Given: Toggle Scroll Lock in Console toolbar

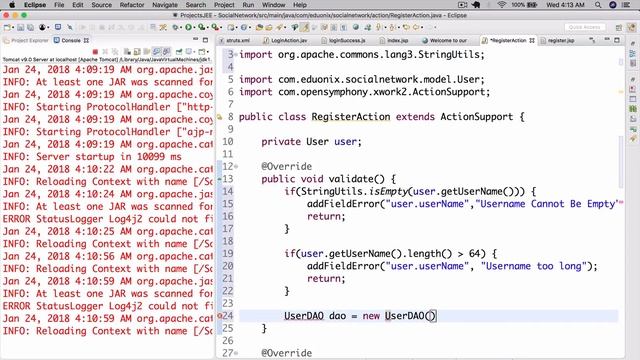Looking at the screenshot, I should pos(137,52).
